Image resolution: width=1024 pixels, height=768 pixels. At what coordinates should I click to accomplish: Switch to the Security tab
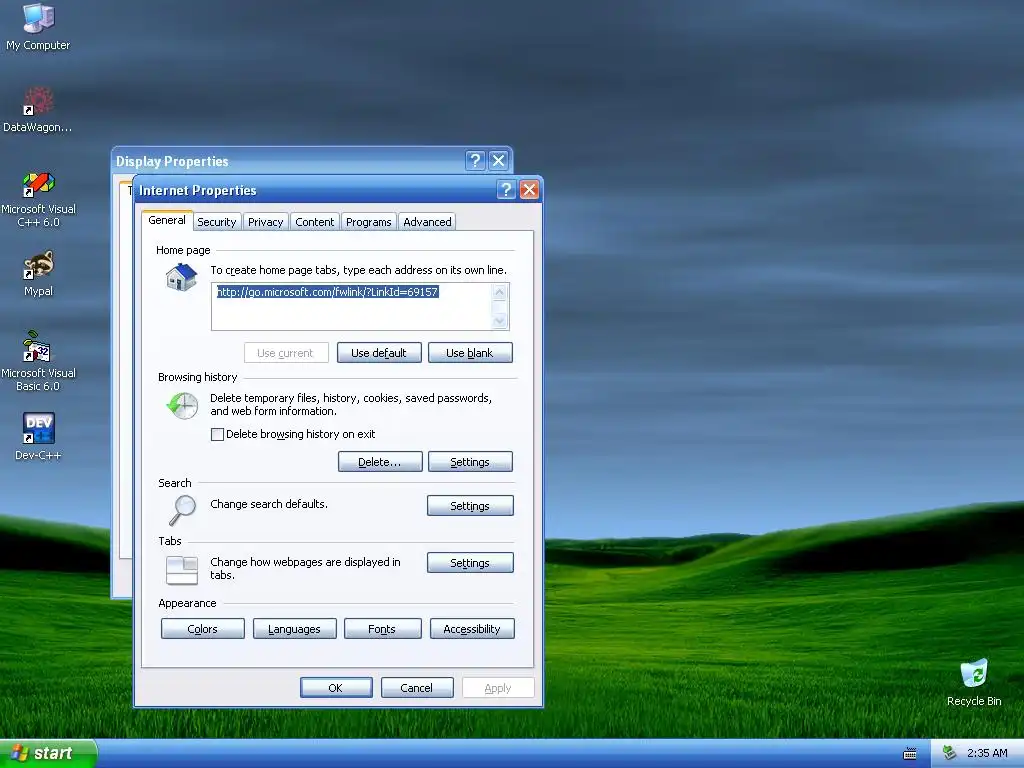pyautogui.click(x=216, y=222)
